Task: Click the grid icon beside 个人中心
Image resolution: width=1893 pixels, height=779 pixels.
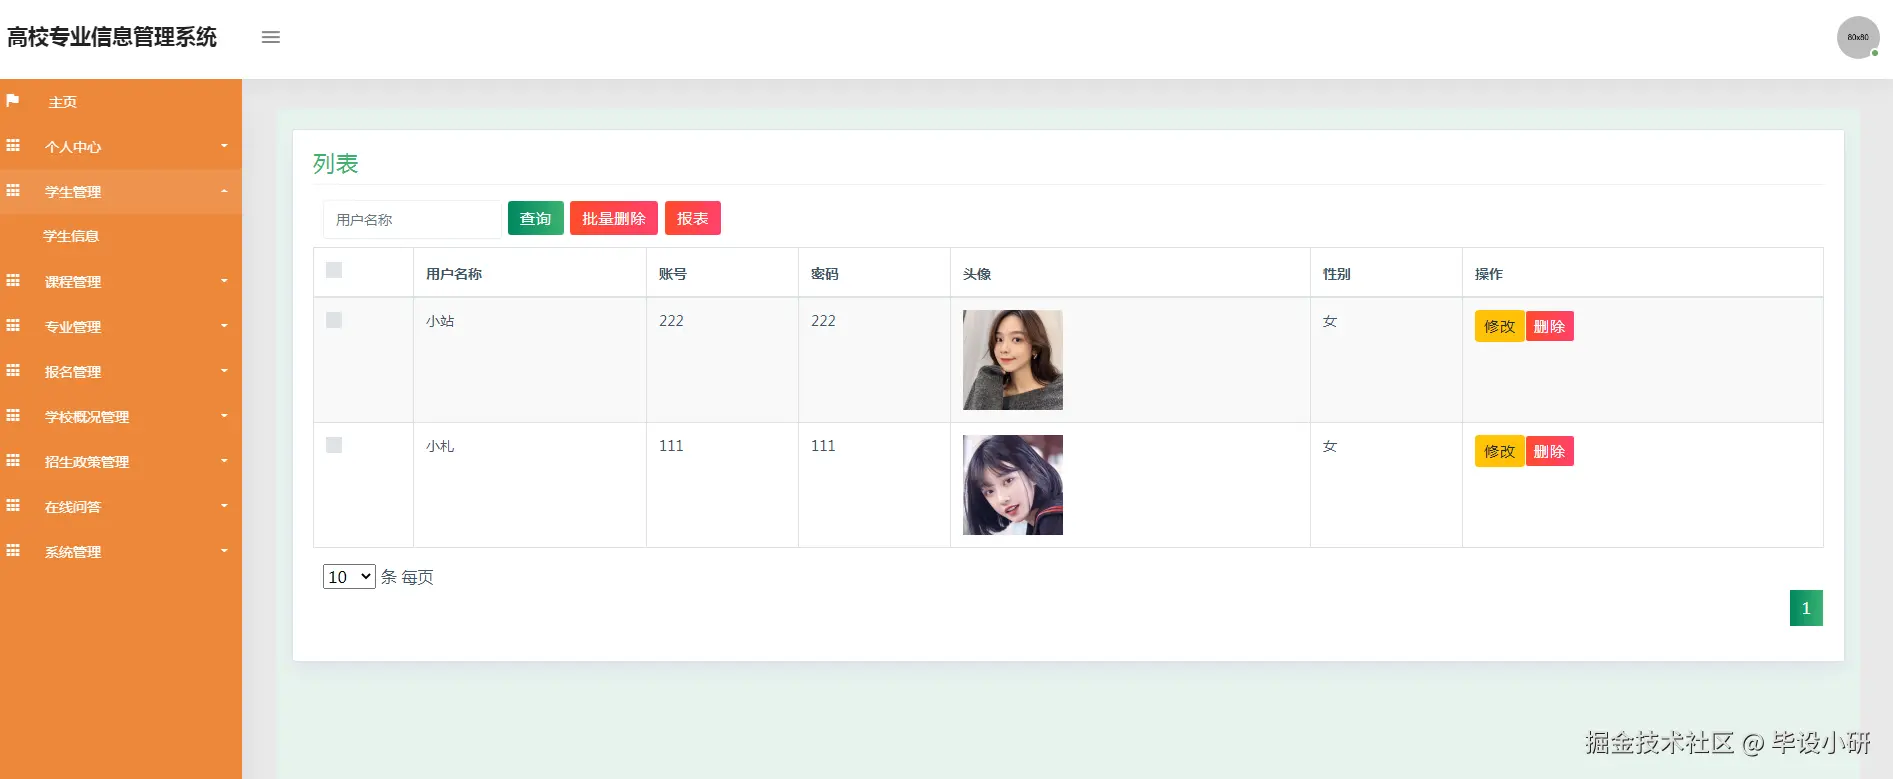Action: [x=13, y=146]
